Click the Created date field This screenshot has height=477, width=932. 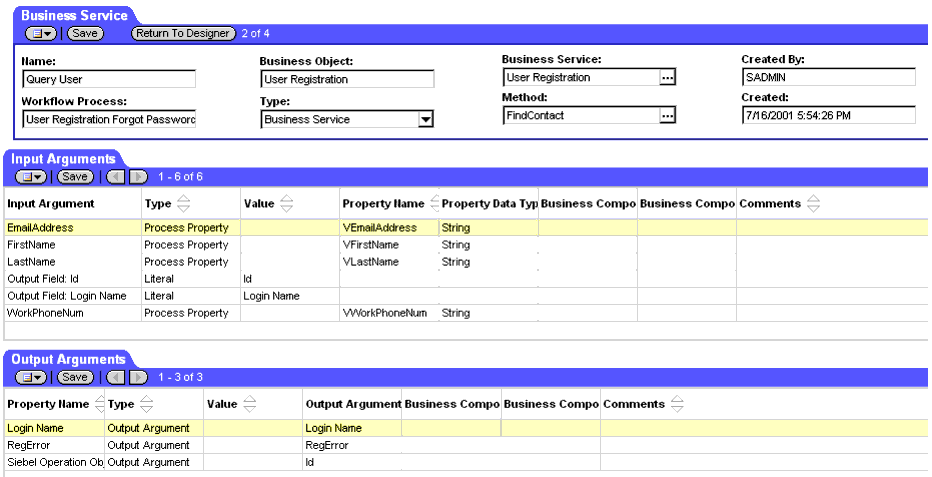pos(829,115)
